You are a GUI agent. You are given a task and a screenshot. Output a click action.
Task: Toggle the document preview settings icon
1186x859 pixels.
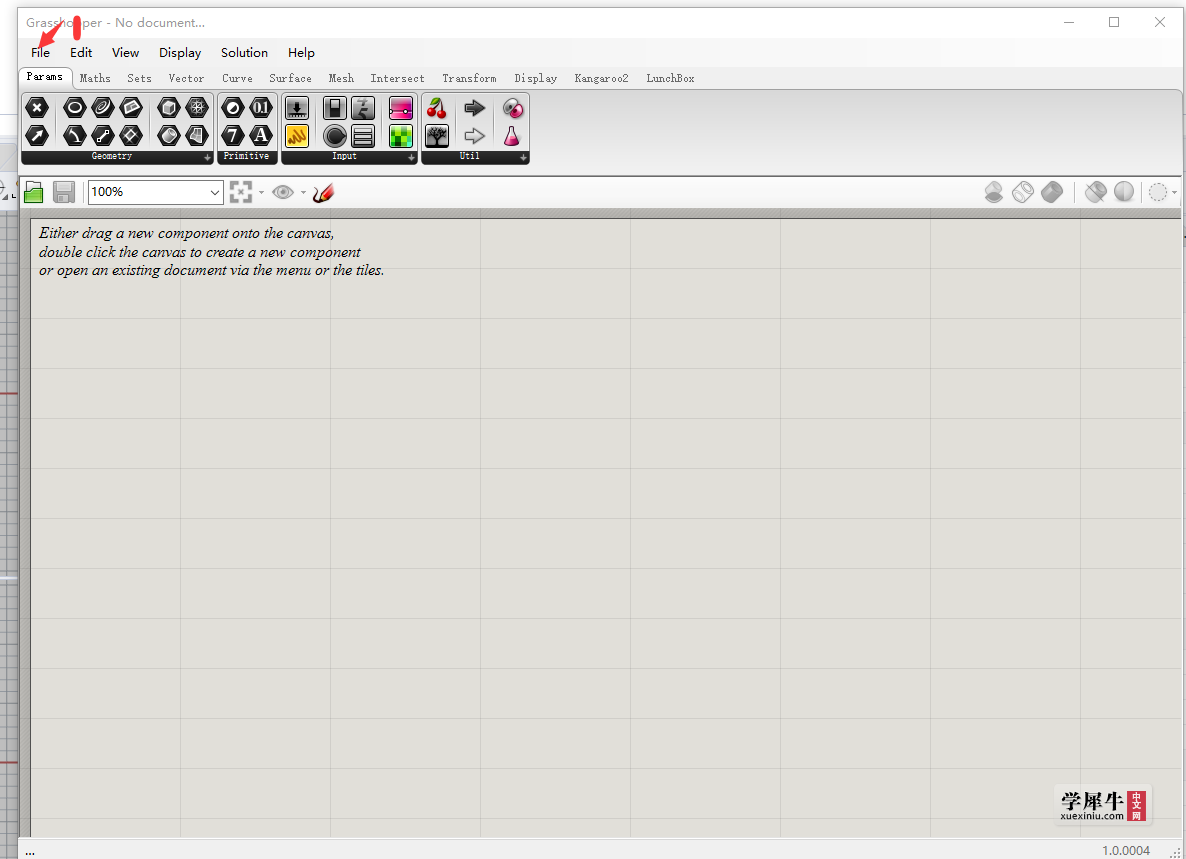[994, 192]
